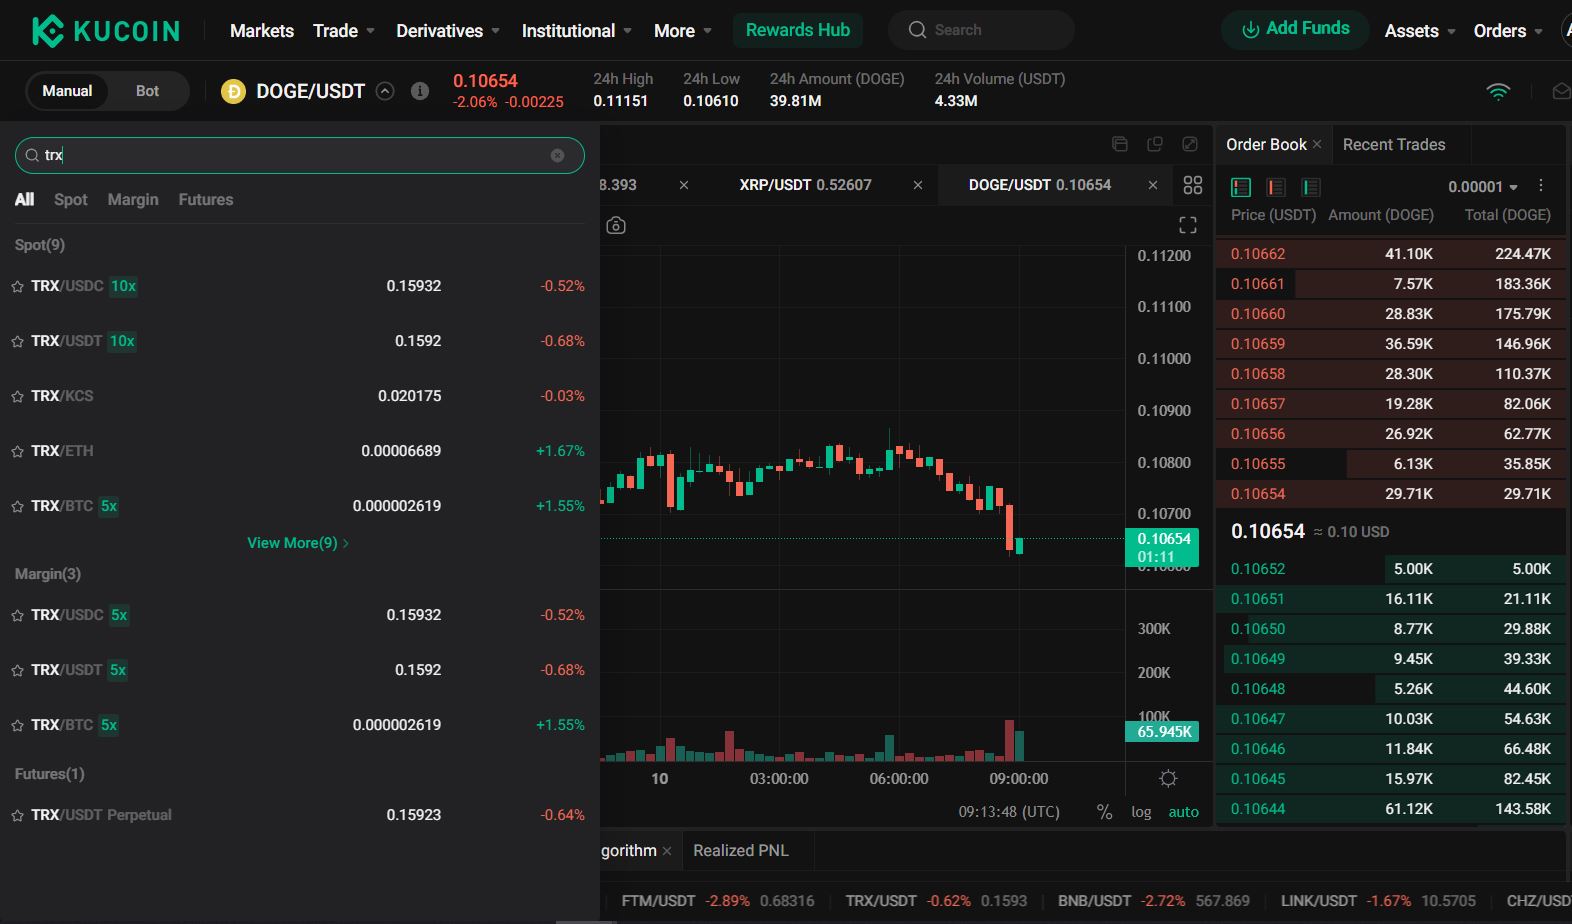Select bid price 0.10652 in order book

click(1258, 569)
